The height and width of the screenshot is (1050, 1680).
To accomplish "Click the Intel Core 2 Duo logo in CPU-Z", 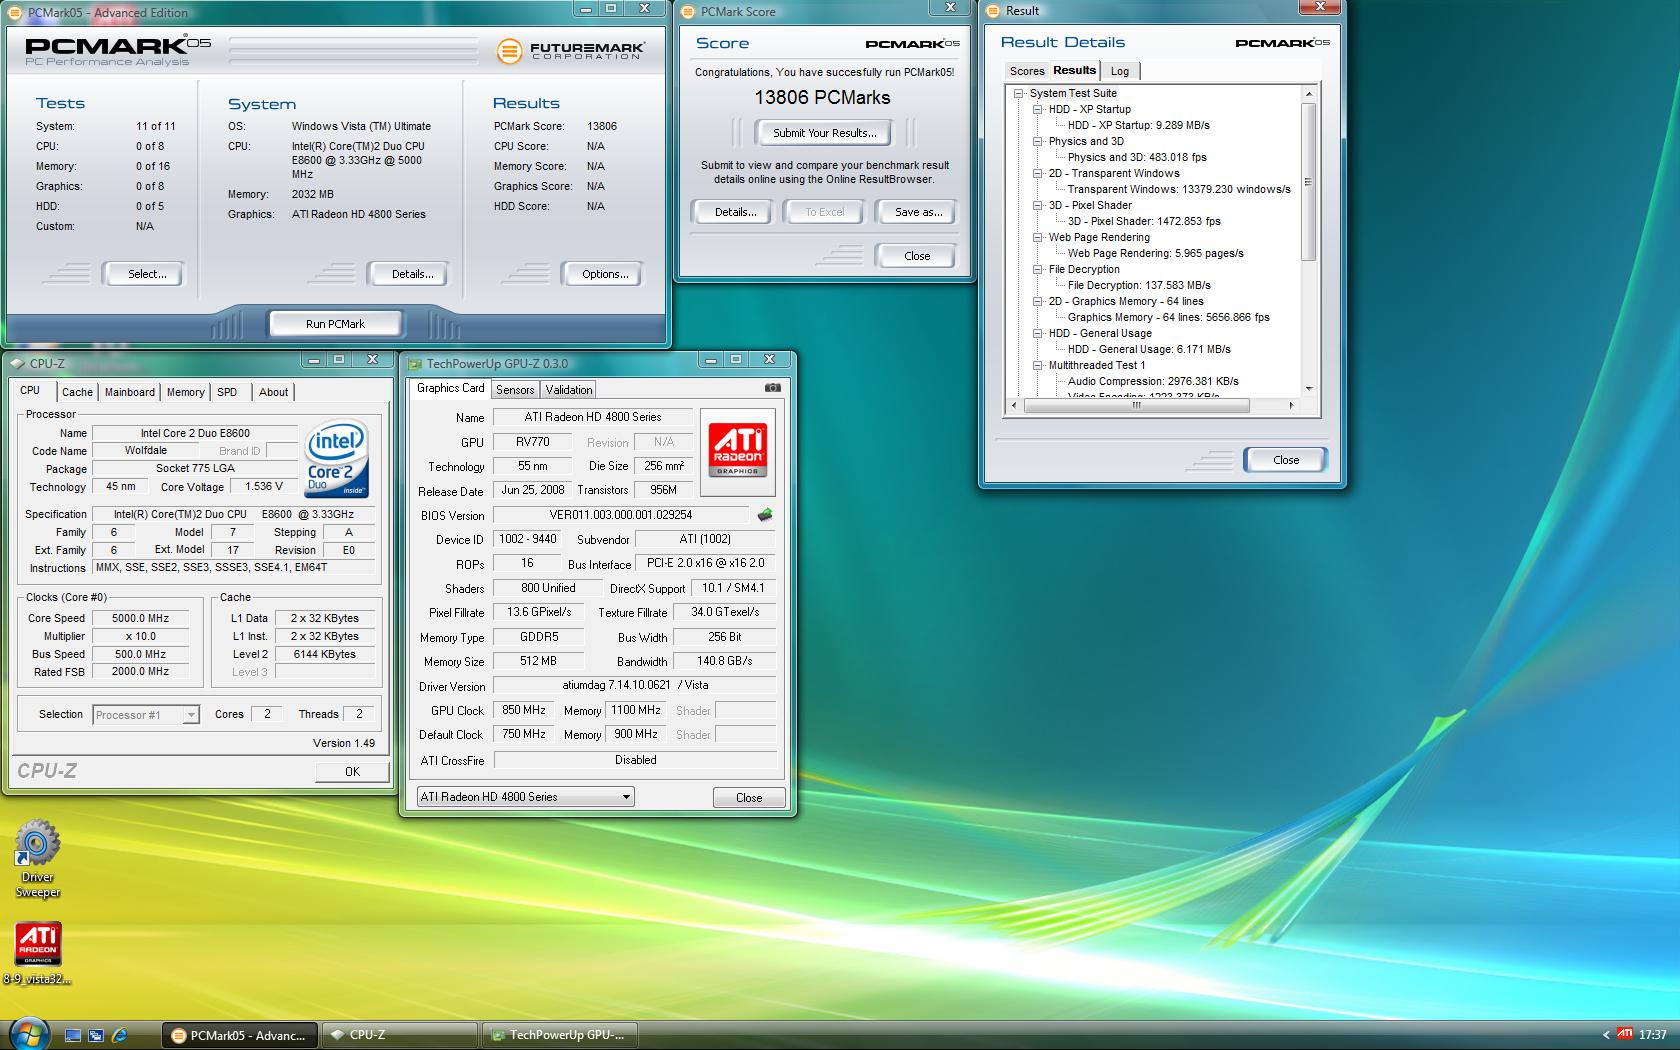I will tap(337, 460).
